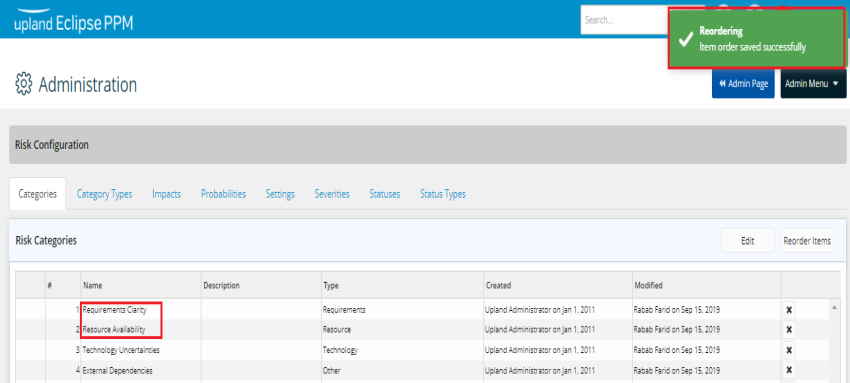Click the upland Eclipse PPM logo

pyautogui.click(x=73, y=23)
